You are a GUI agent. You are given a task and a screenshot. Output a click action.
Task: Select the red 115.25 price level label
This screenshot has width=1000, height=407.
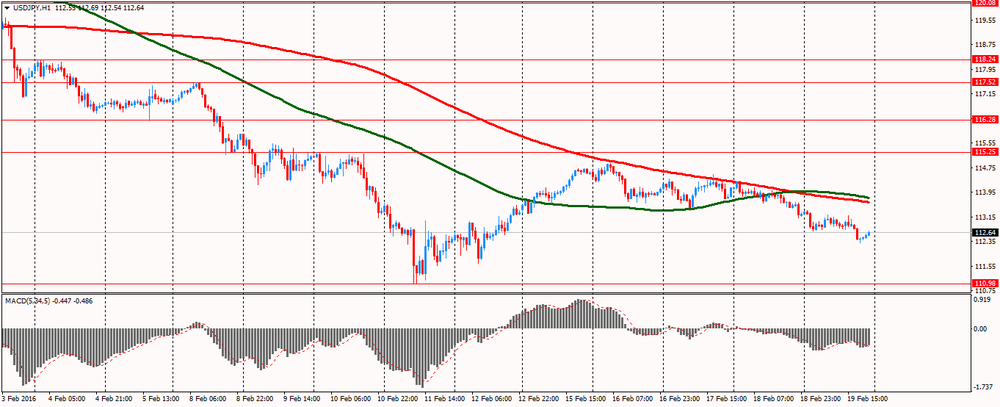click(x=986, y=152)
